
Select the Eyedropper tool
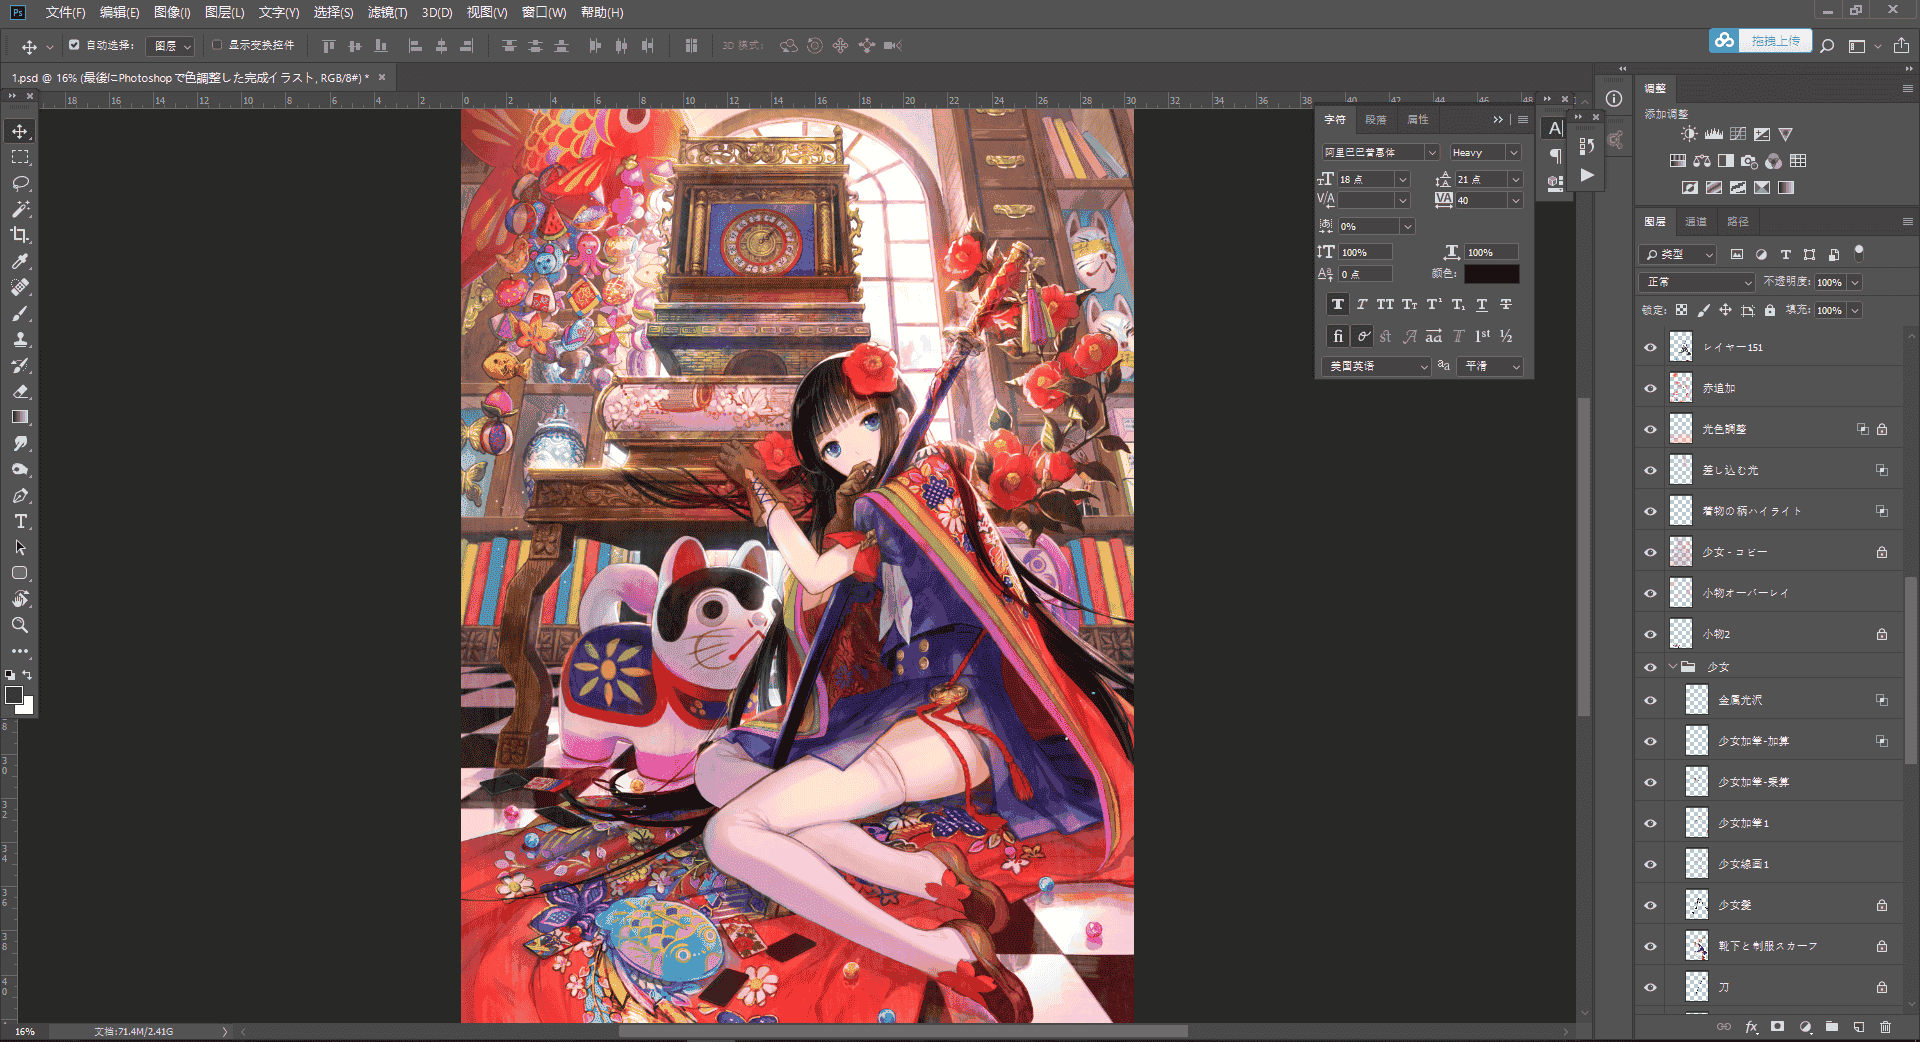(20, 261)
